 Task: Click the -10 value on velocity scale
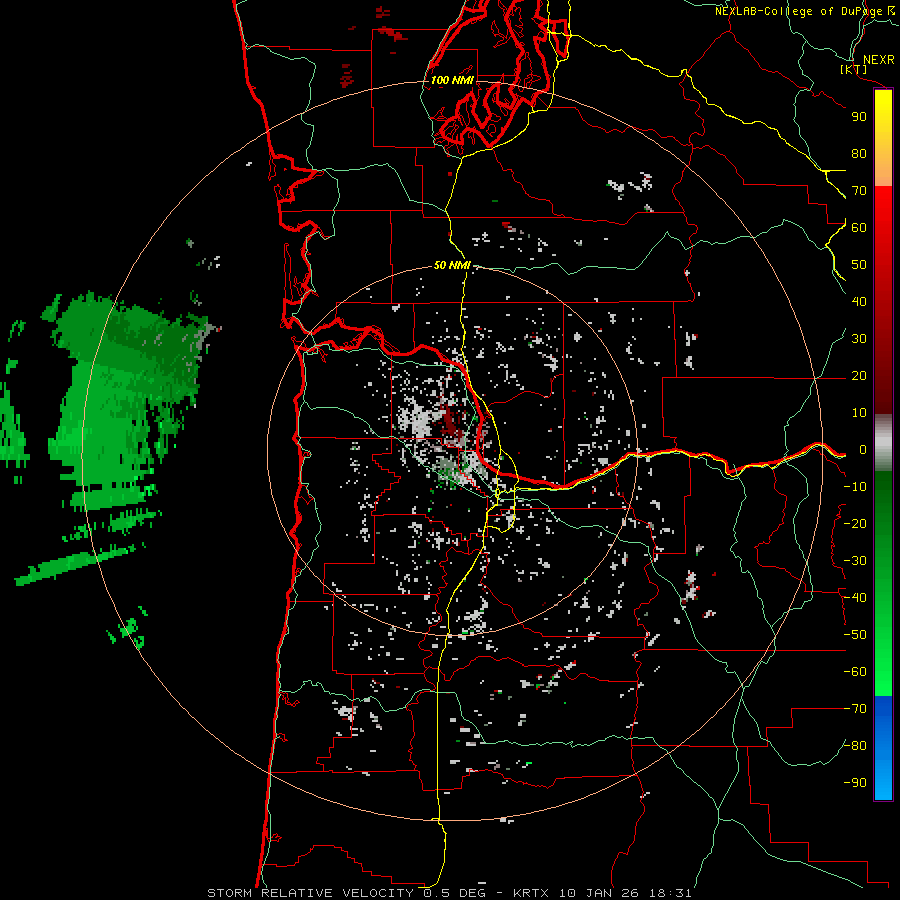tap(855, 487)
